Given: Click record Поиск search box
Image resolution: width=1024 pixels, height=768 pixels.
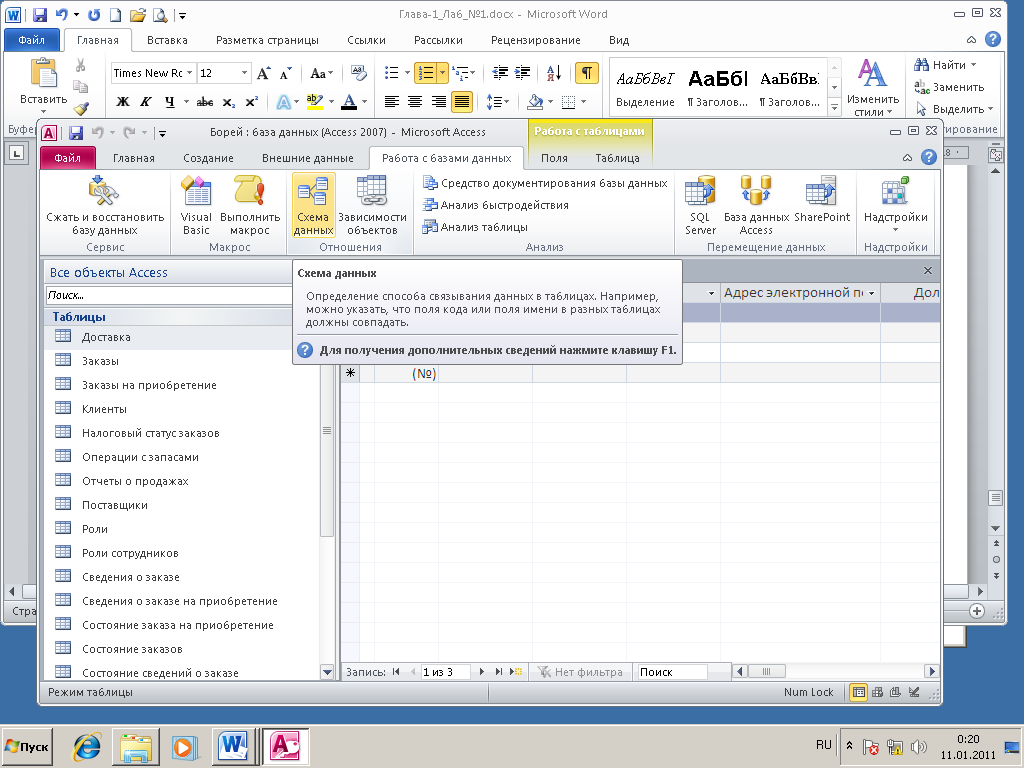Looking at the screenshot, I should click(671, 672).
